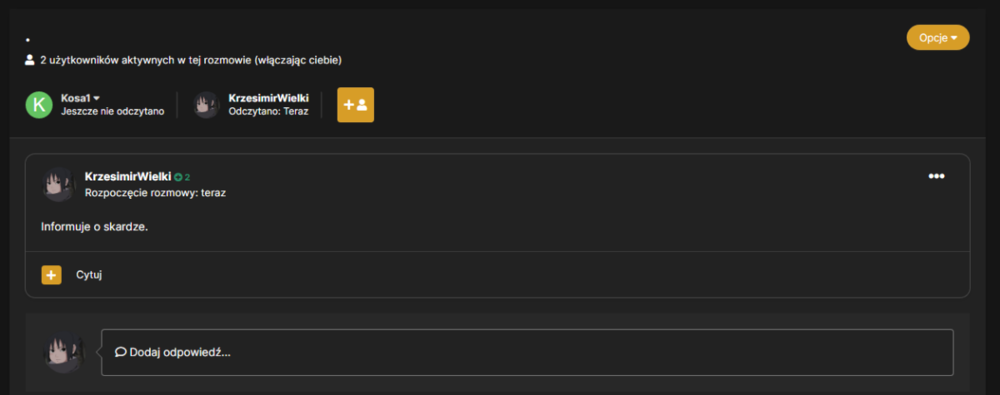The width and height of the screenshot is (1000, 395).
Task: Click the yellow plus multi-quote button
Action: [x=52, y=275]
